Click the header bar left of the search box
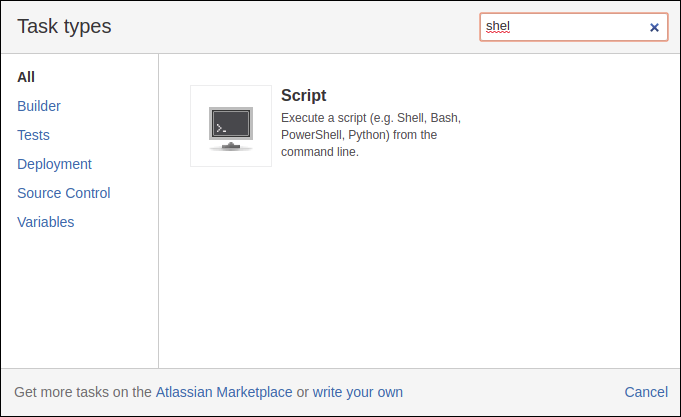This screenshot has width=681, height=417. [300, 27]
